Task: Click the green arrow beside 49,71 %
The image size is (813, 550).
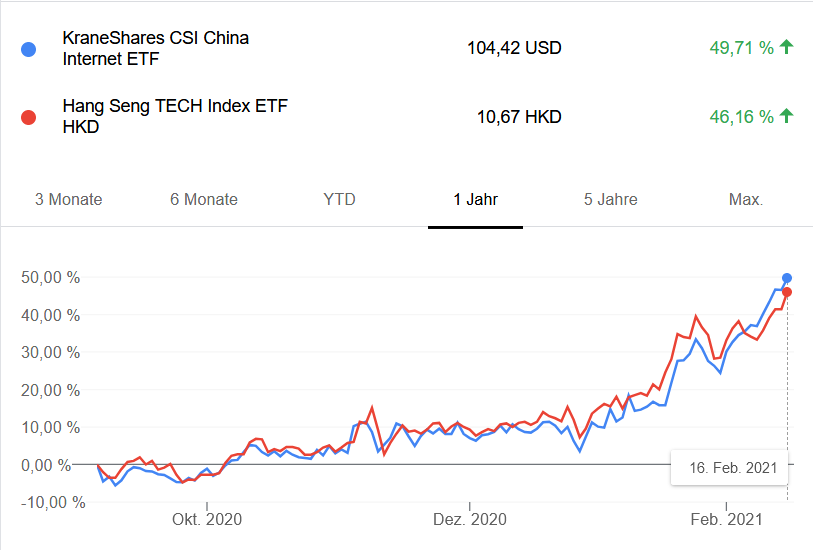Action: point(786,47)
